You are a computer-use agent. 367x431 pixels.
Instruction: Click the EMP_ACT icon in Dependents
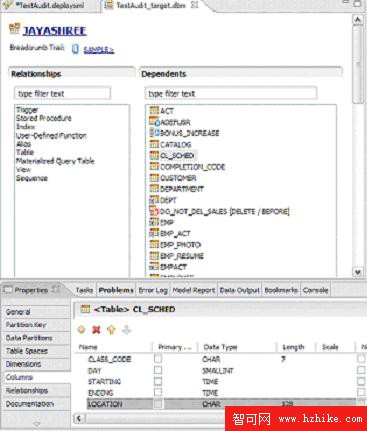coord(154,233)
